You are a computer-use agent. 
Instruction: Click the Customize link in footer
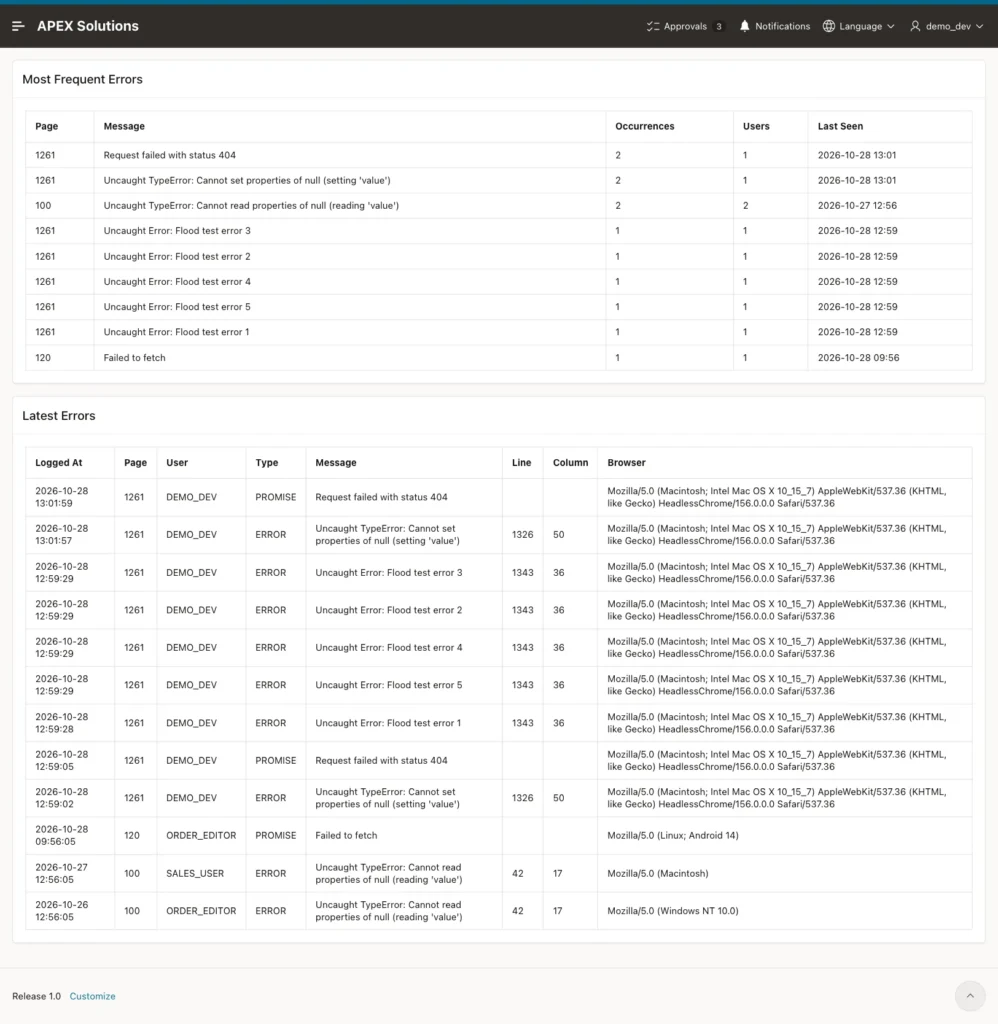[93, 996]
